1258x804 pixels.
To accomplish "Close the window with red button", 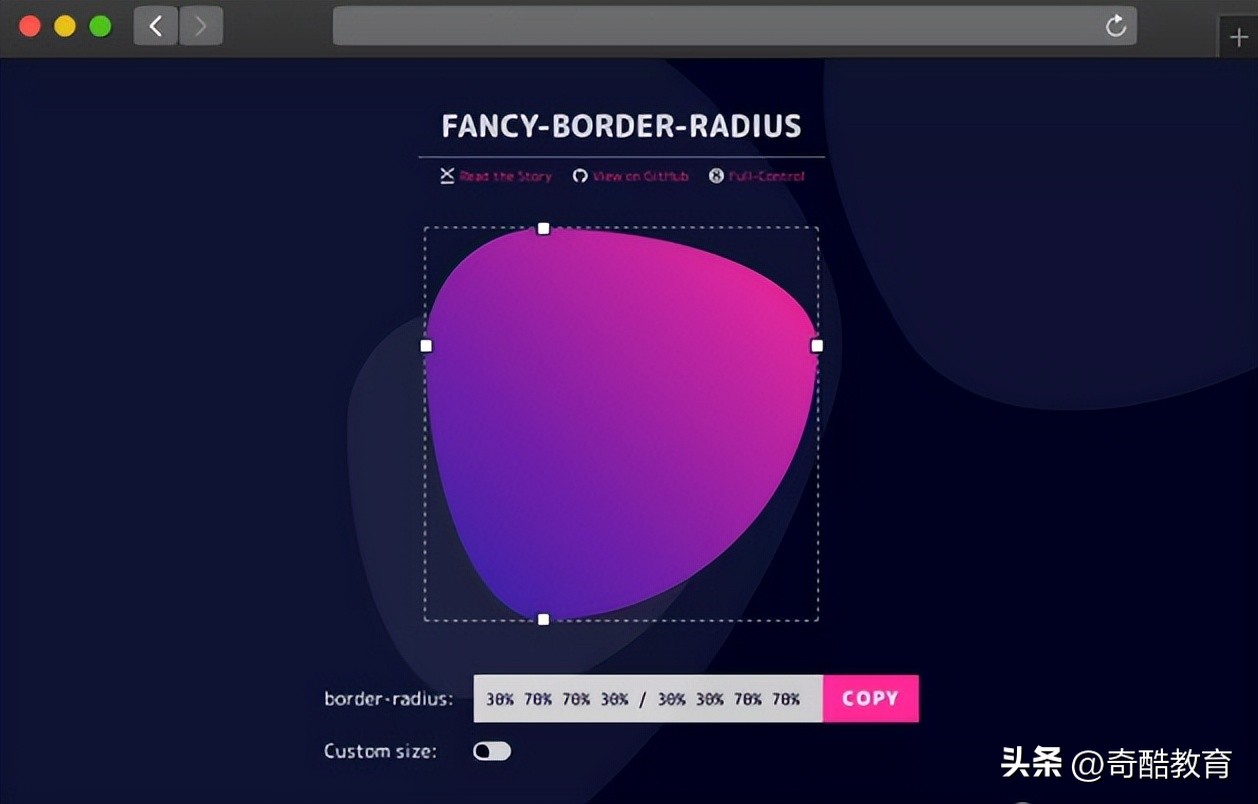I will 30,26.
